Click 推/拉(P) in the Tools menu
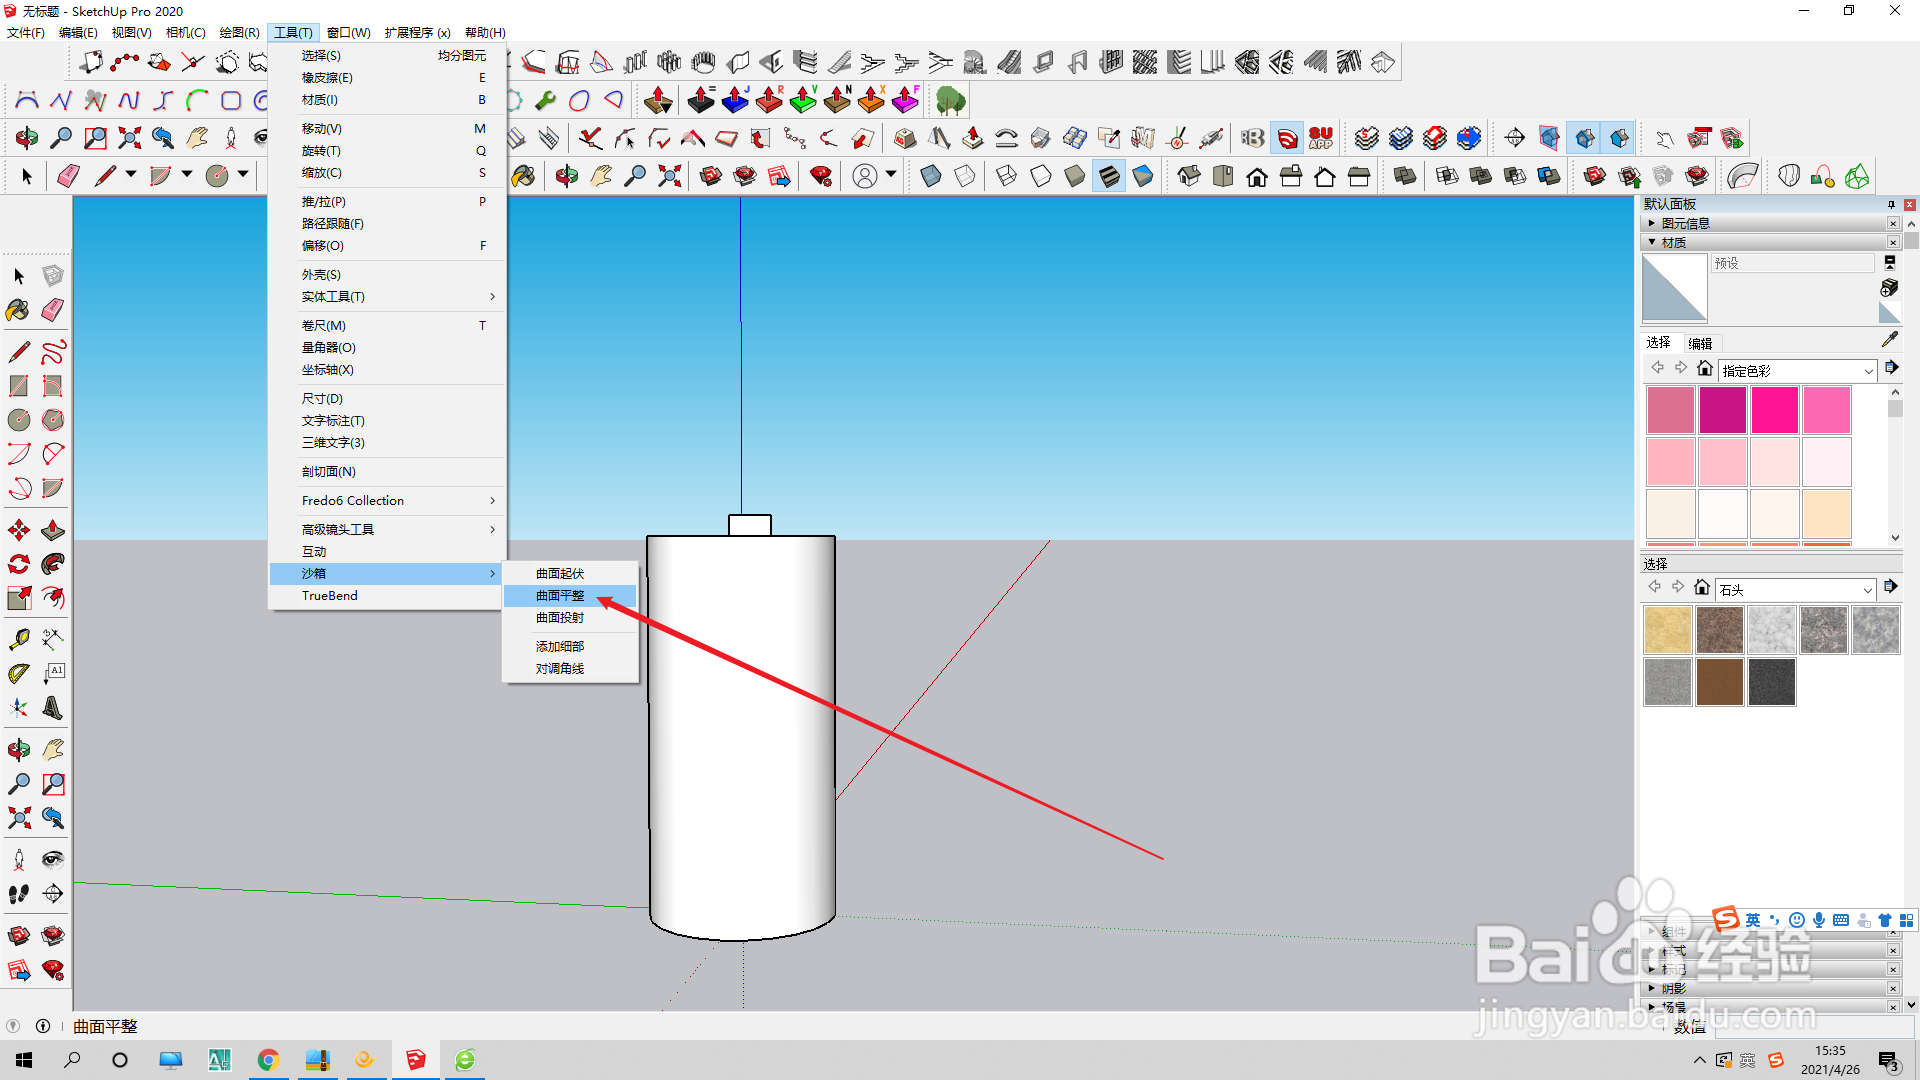Screen dimensions: 1920x1080 [387, 202]
